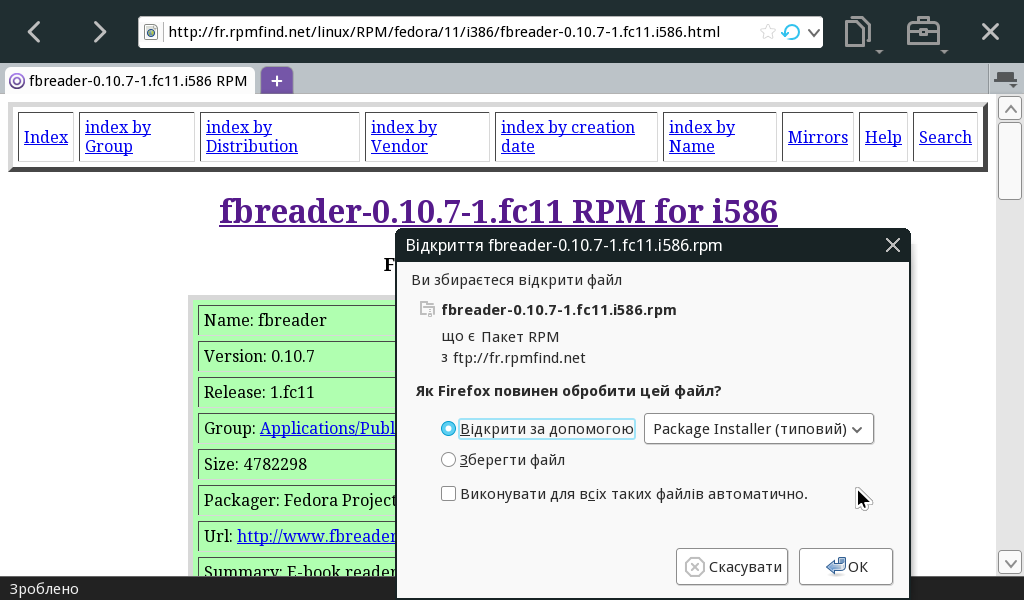Select the 'Зберегти файл' radio button
This screenshot has height=600, width=1024.
click(448, 460)
